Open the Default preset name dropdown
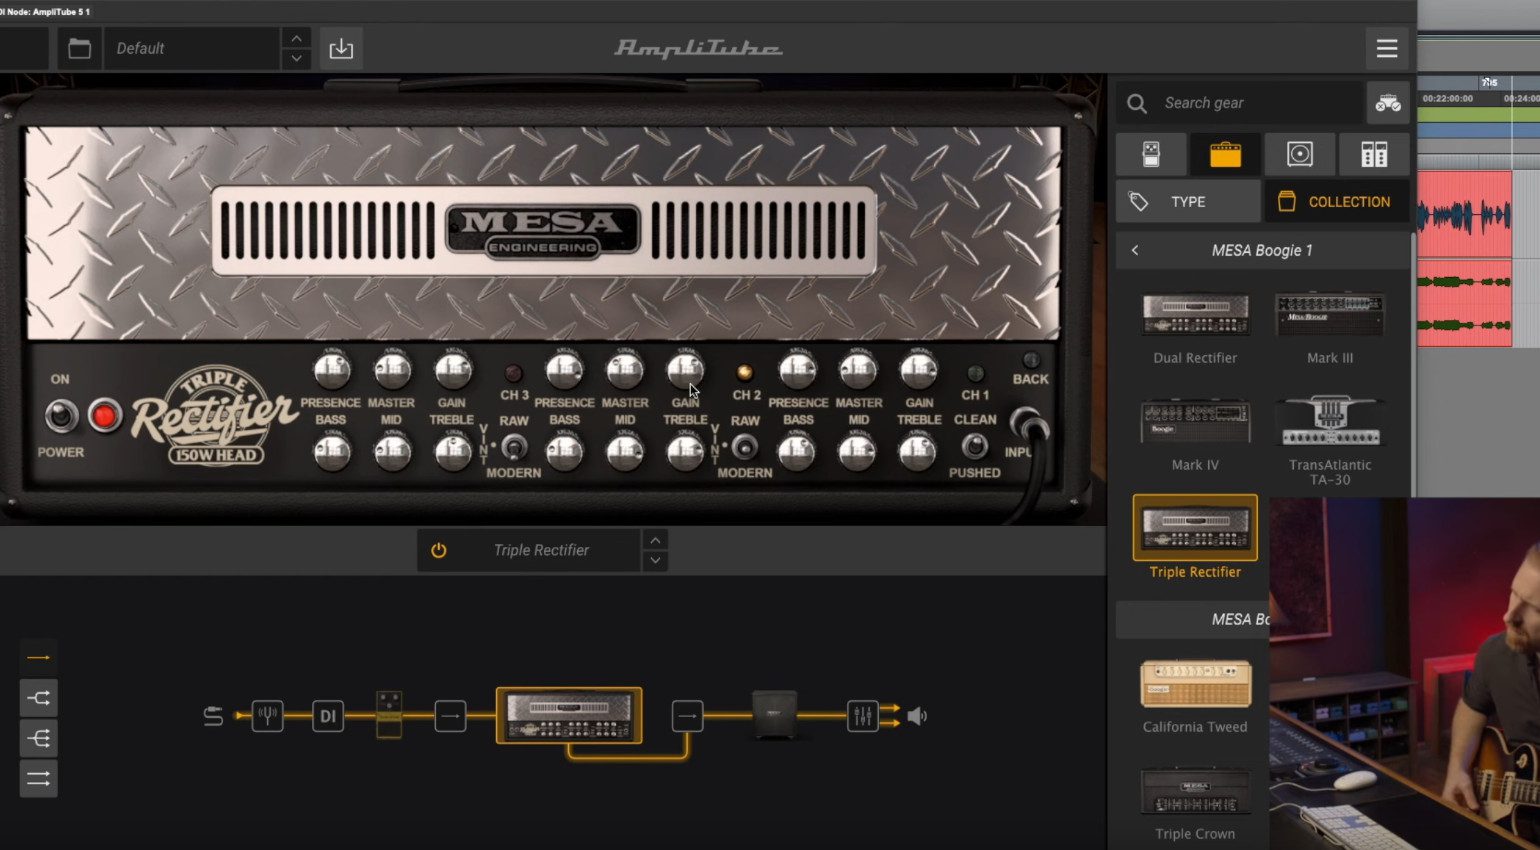The image size is (1540, 850). (190, 48)
